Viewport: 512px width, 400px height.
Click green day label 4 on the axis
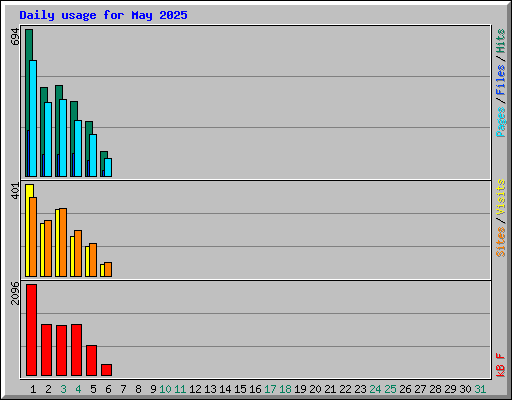tap(78, 389)
